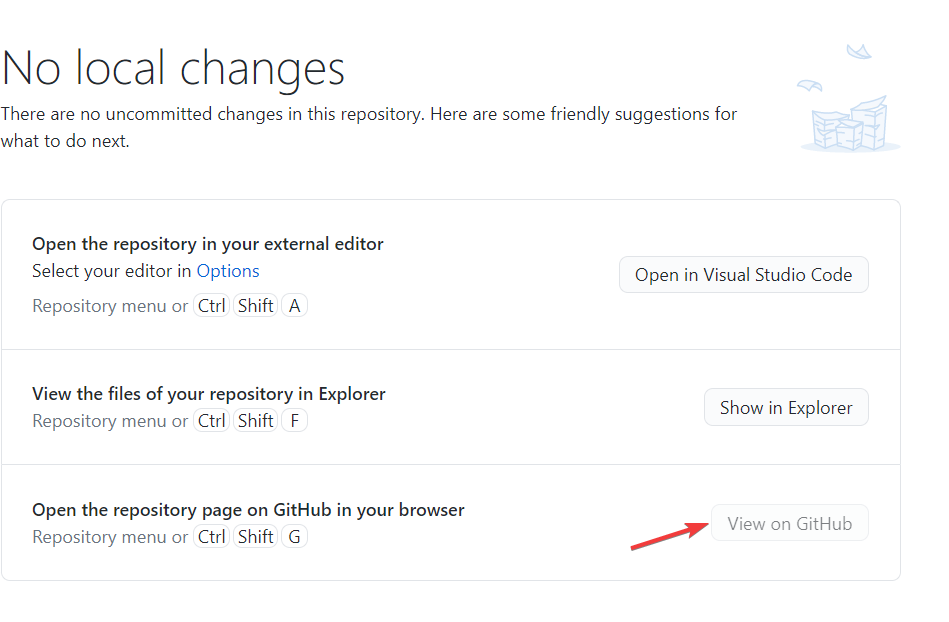Viewport: 949px width, 622px height.
Task: Click the Ctrl key badge next to Shift A
Action: point(211,305)
